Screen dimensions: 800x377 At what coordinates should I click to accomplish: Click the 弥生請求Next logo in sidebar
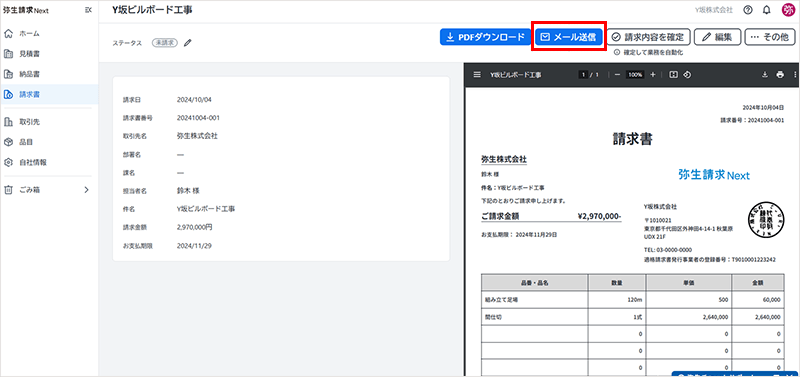[x=26, y=11]
